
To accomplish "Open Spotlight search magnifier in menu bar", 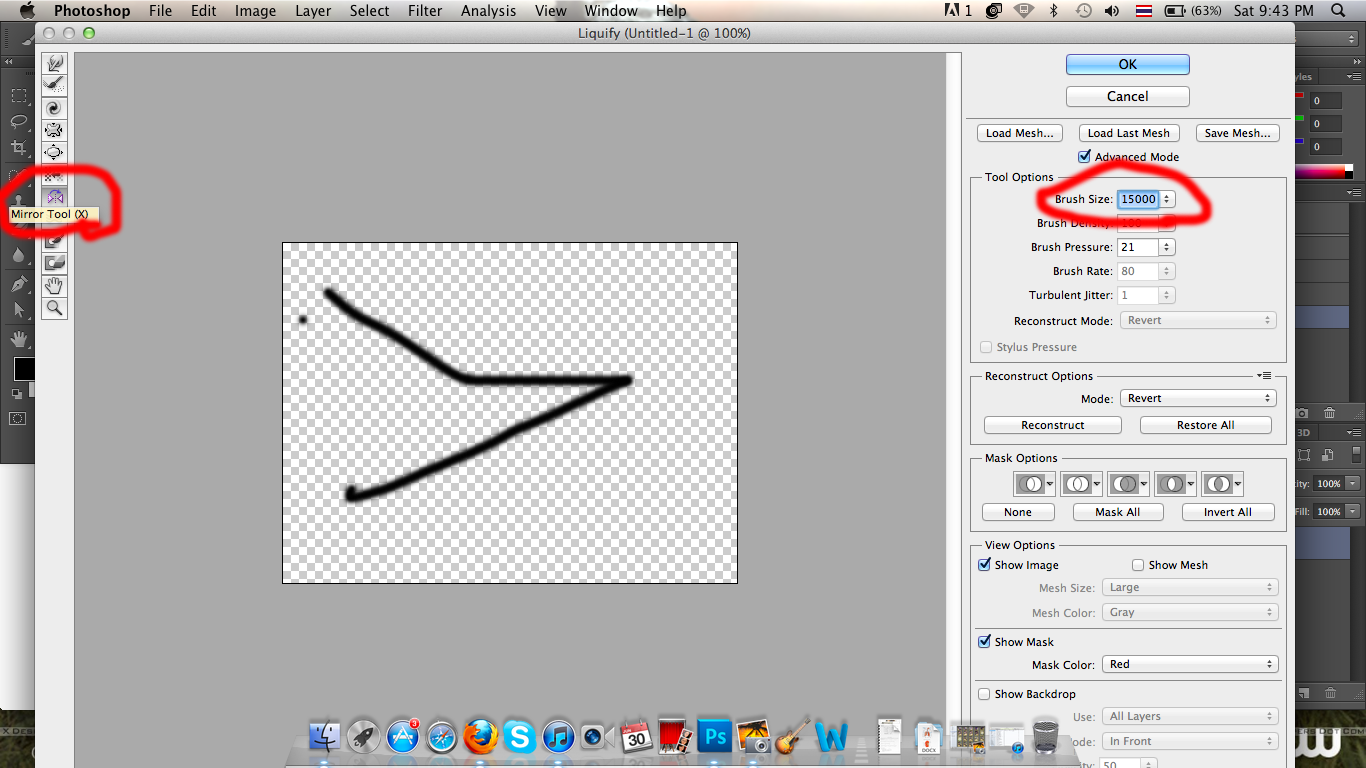I will click(x=1339, y=11).
